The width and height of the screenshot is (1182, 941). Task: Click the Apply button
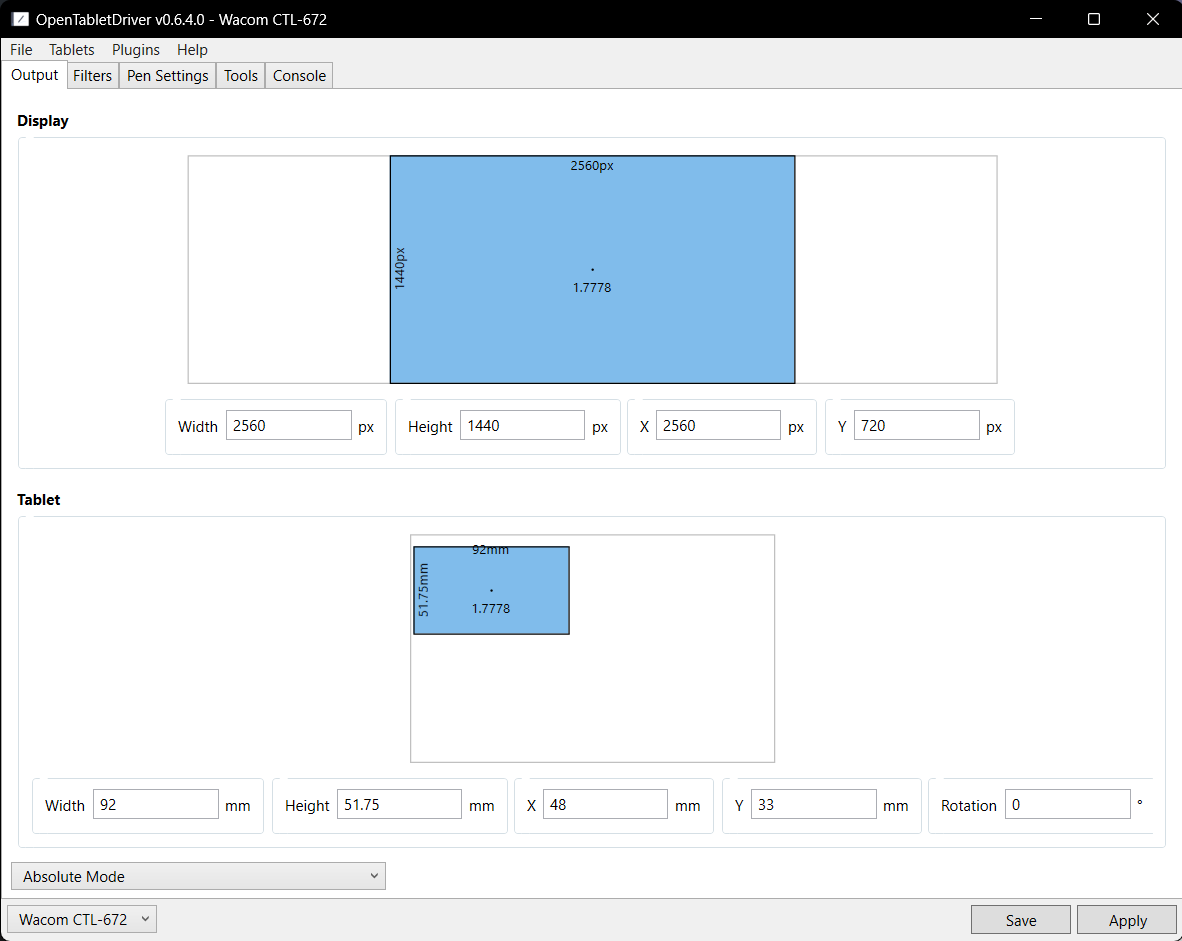[x=1127, y=920]
